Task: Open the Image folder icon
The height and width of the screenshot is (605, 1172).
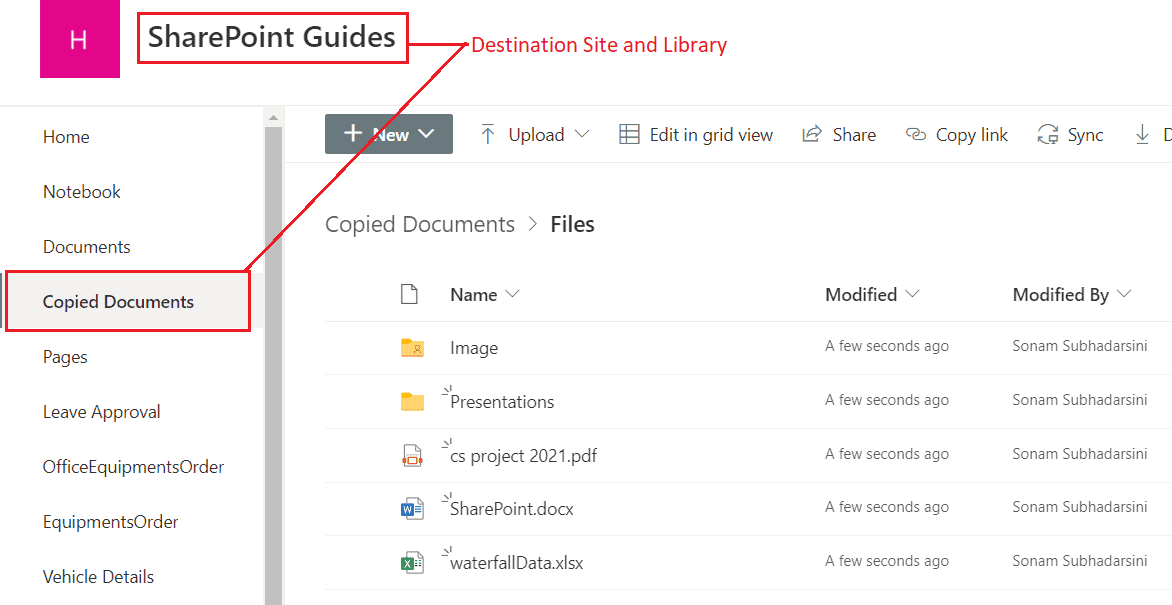Action: coord(412,347)
